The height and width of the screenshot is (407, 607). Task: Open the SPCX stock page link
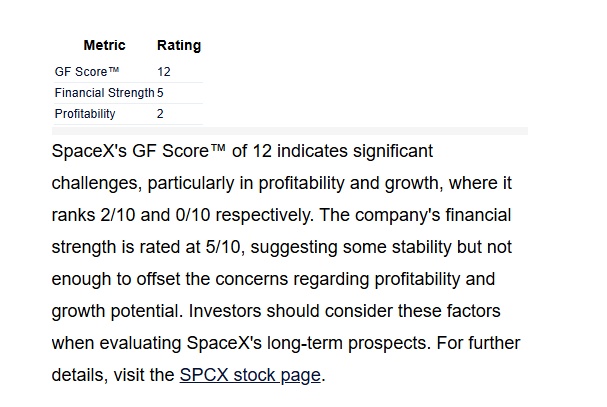tap(250, 375)
